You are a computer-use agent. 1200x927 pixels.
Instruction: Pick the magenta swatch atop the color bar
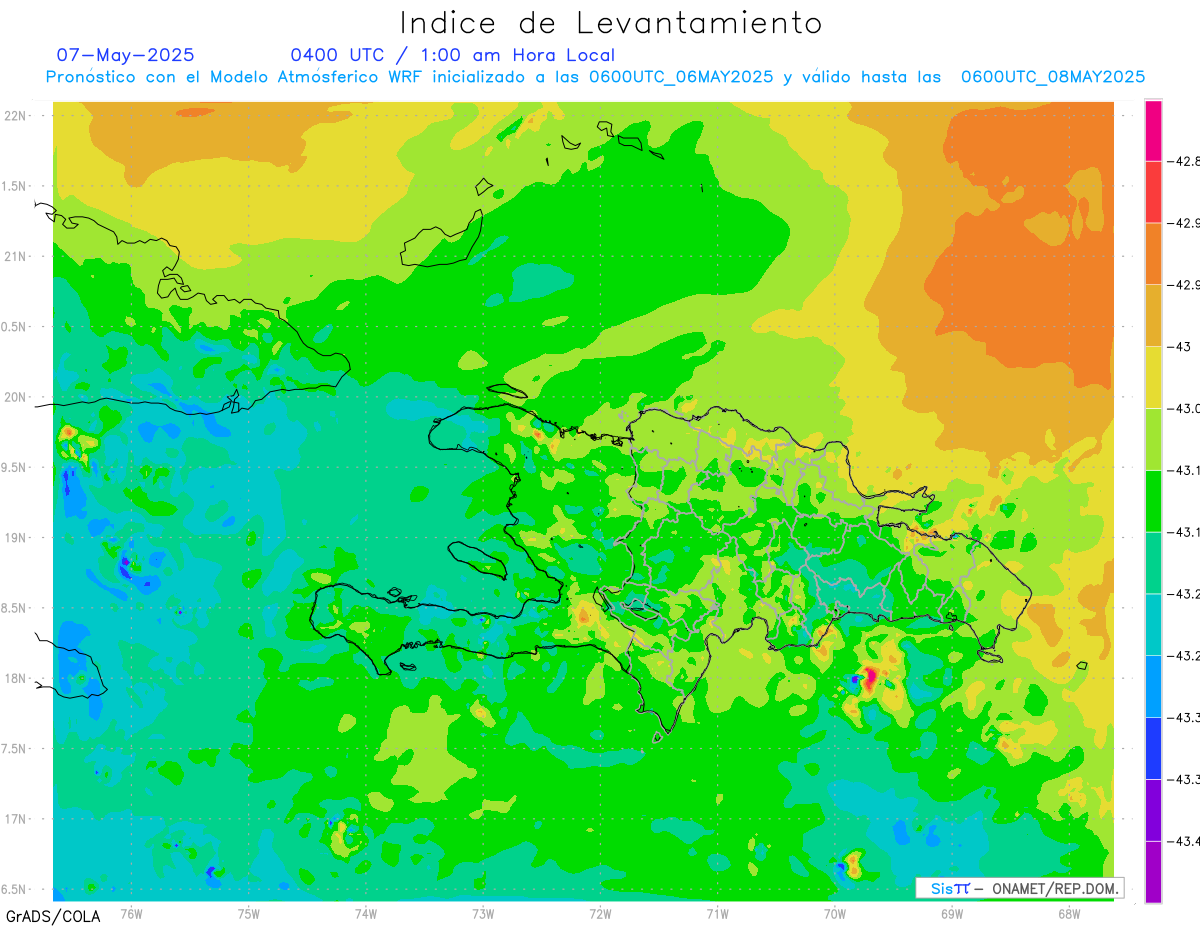pyautogui.click(x=1153, y=130)
